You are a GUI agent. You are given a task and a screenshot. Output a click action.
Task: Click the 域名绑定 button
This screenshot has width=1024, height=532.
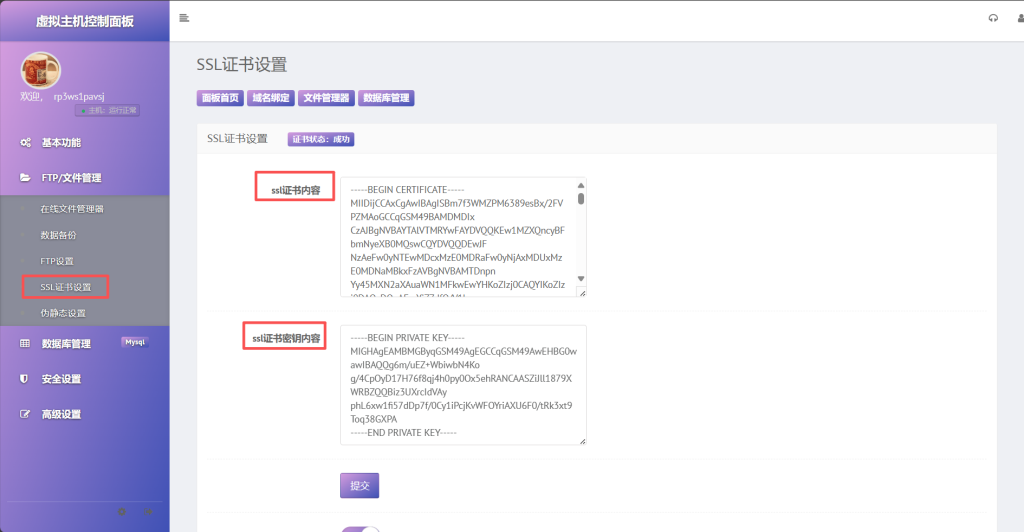(270, 98)
